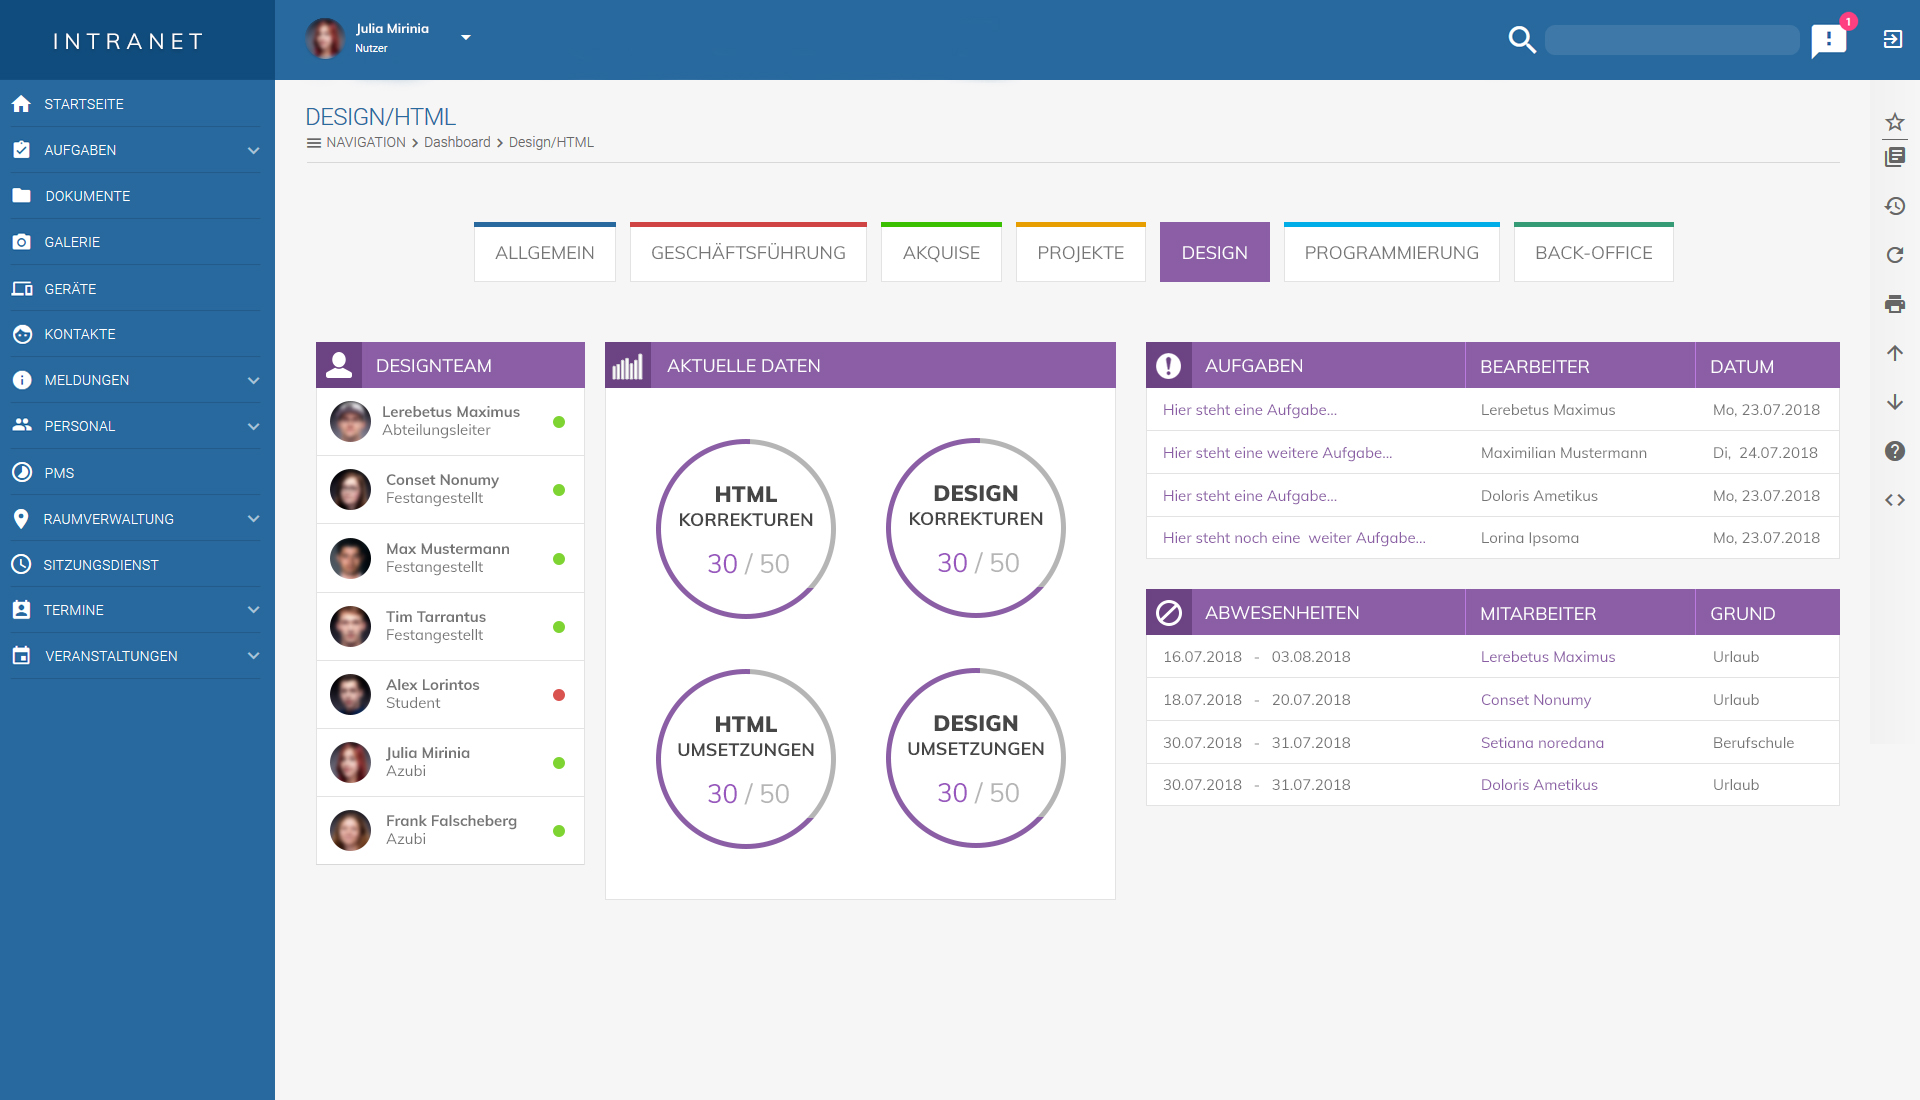
Task: Click the Kontakte face icon
Action: click(21, 334)
